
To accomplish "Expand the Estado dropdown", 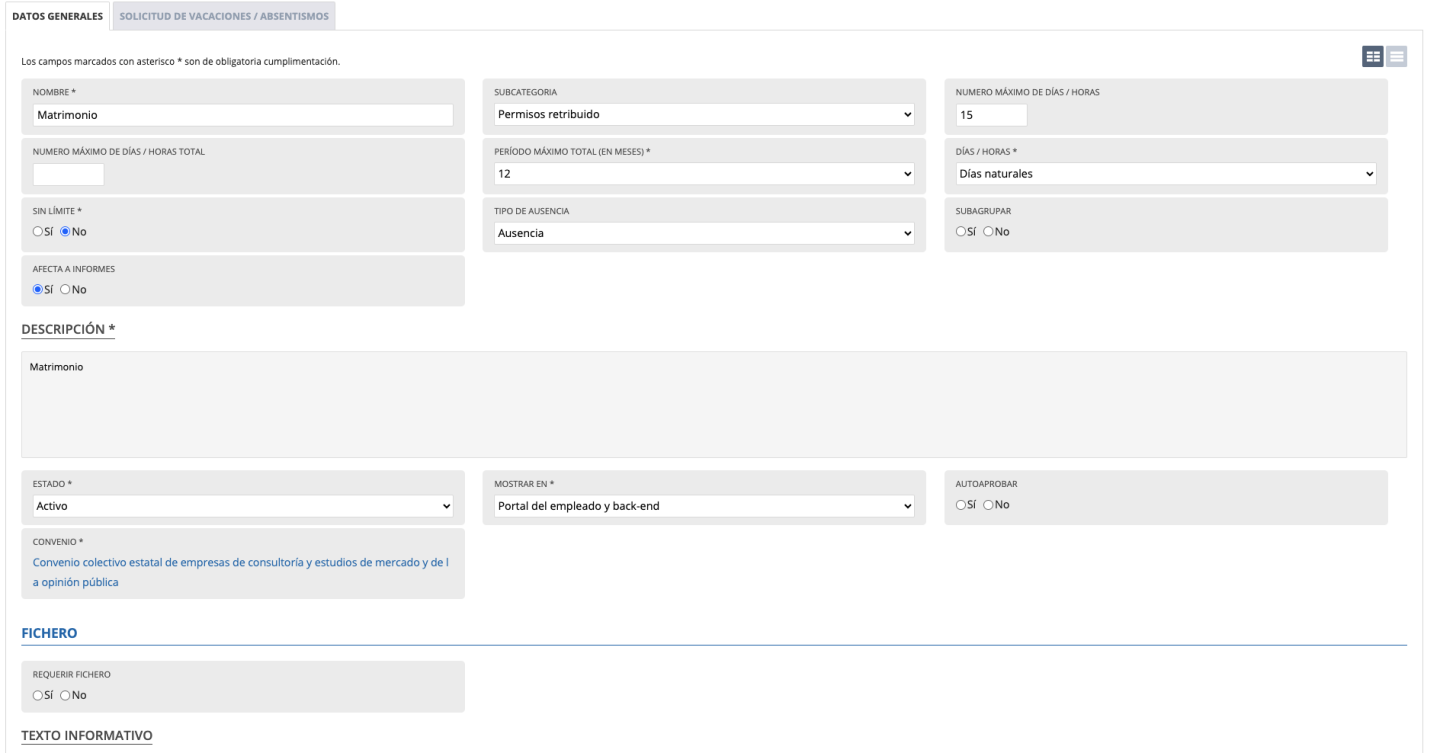I will coord(243,506).
